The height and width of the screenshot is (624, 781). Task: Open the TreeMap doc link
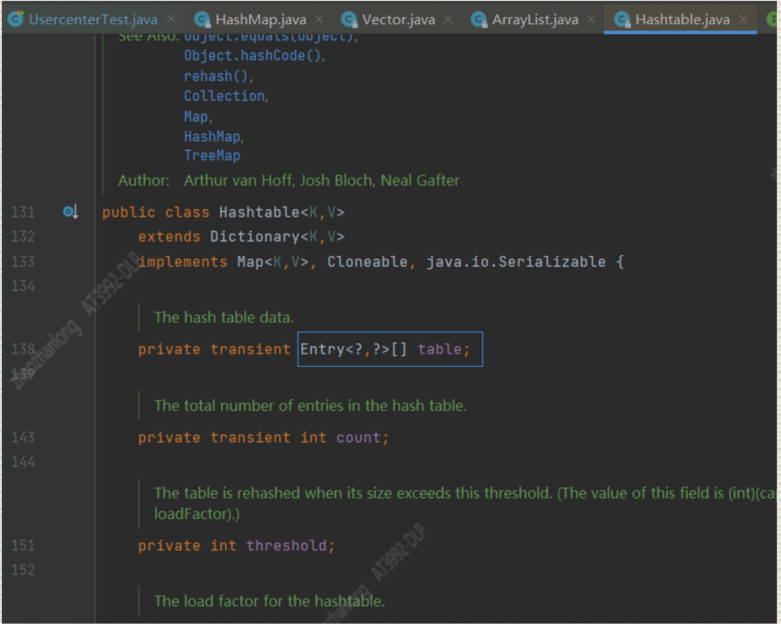pos(212,155)
